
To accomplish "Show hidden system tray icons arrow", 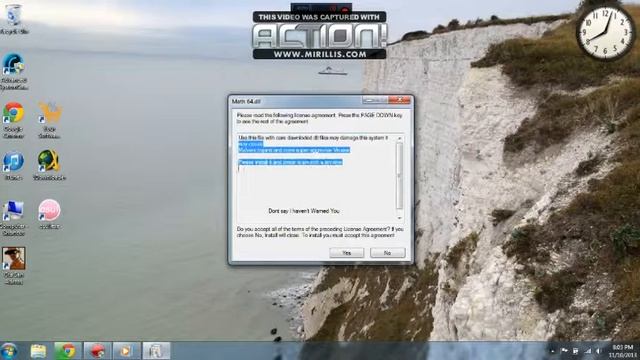I will pos(552,351).
